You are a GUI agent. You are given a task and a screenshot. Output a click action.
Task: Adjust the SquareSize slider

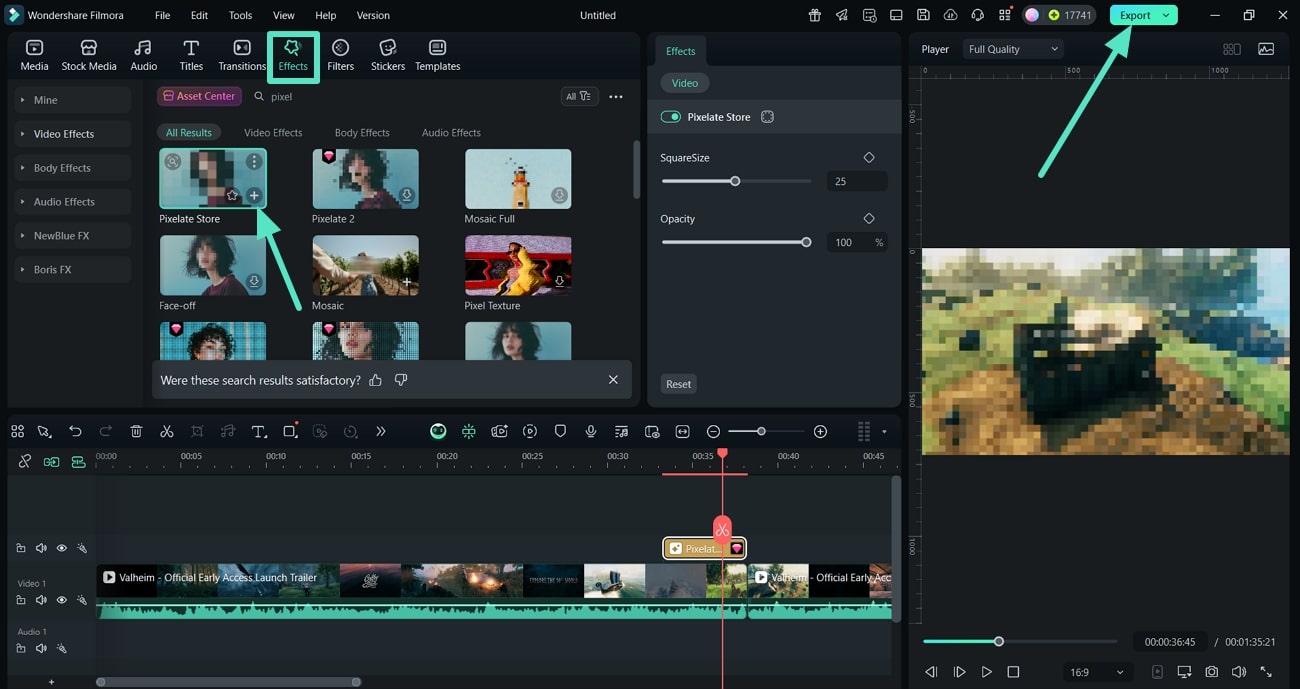[736, 181]
